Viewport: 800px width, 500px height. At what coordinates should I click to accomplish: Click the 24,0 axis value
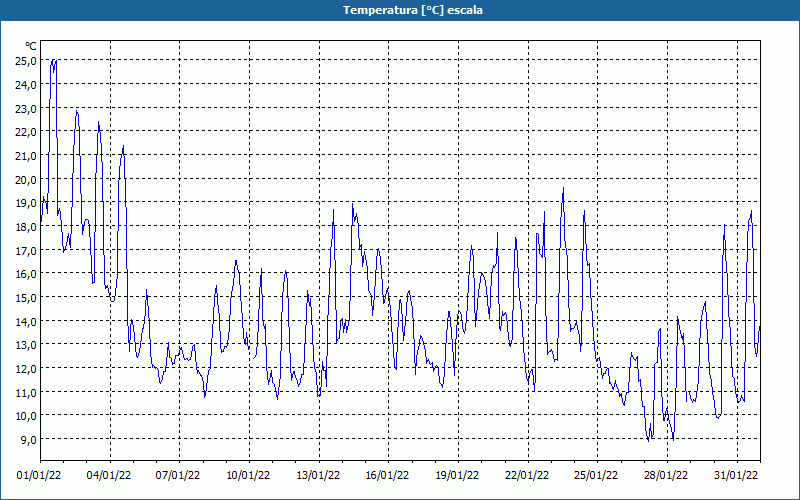tap(26, 85)
